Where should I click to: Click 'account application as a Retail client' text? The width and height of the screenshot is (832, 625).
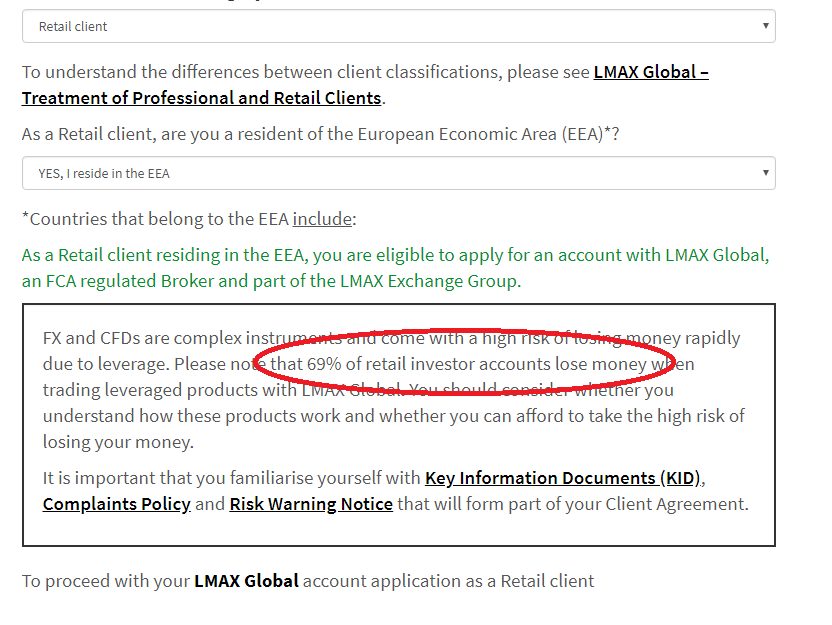(x=448, y=581)
